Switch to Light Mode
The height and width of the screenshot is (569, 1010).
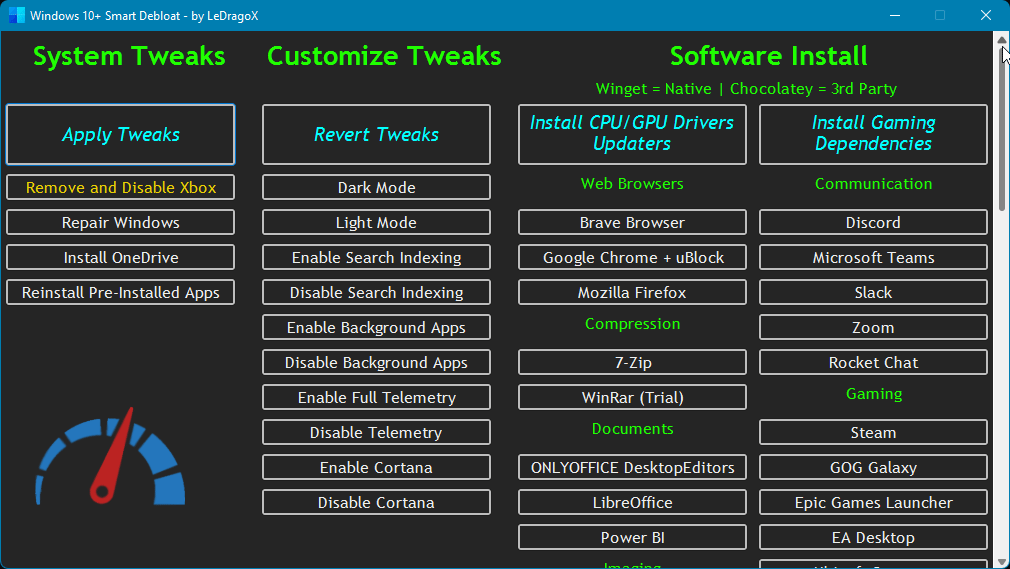point(376,222)
